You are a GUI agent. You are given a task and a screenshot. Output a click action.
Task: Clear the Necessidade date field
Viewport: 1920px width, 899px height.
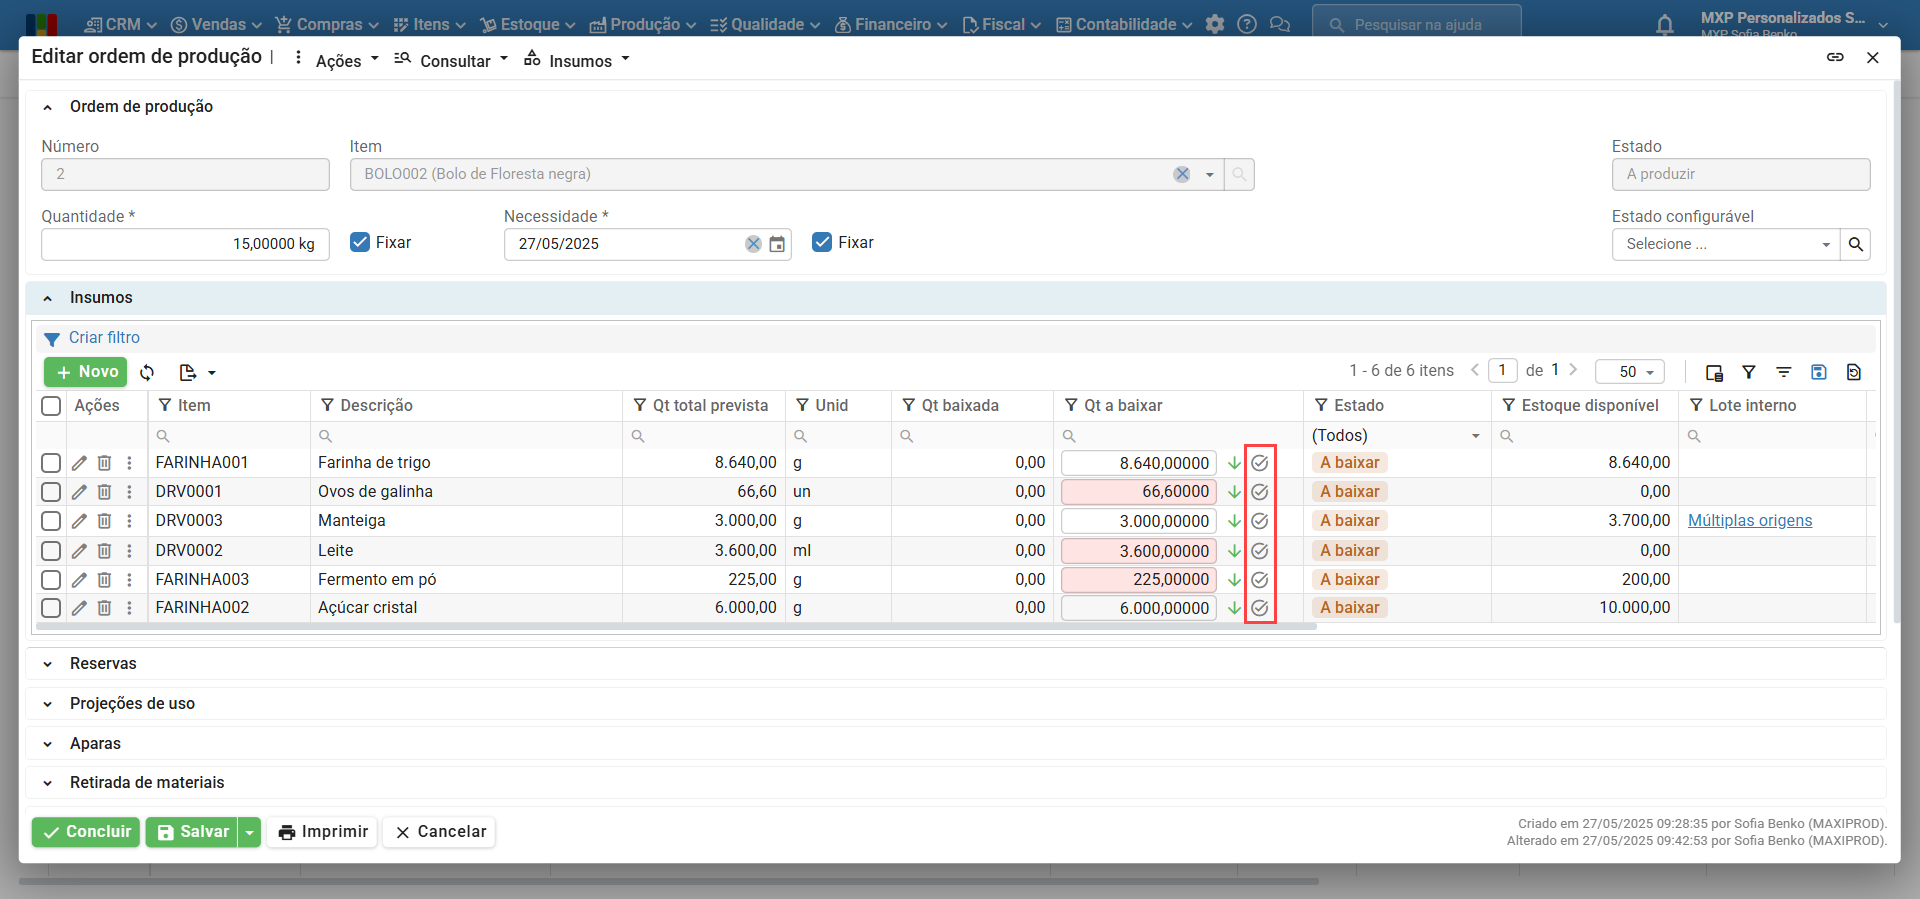[753, 244]
